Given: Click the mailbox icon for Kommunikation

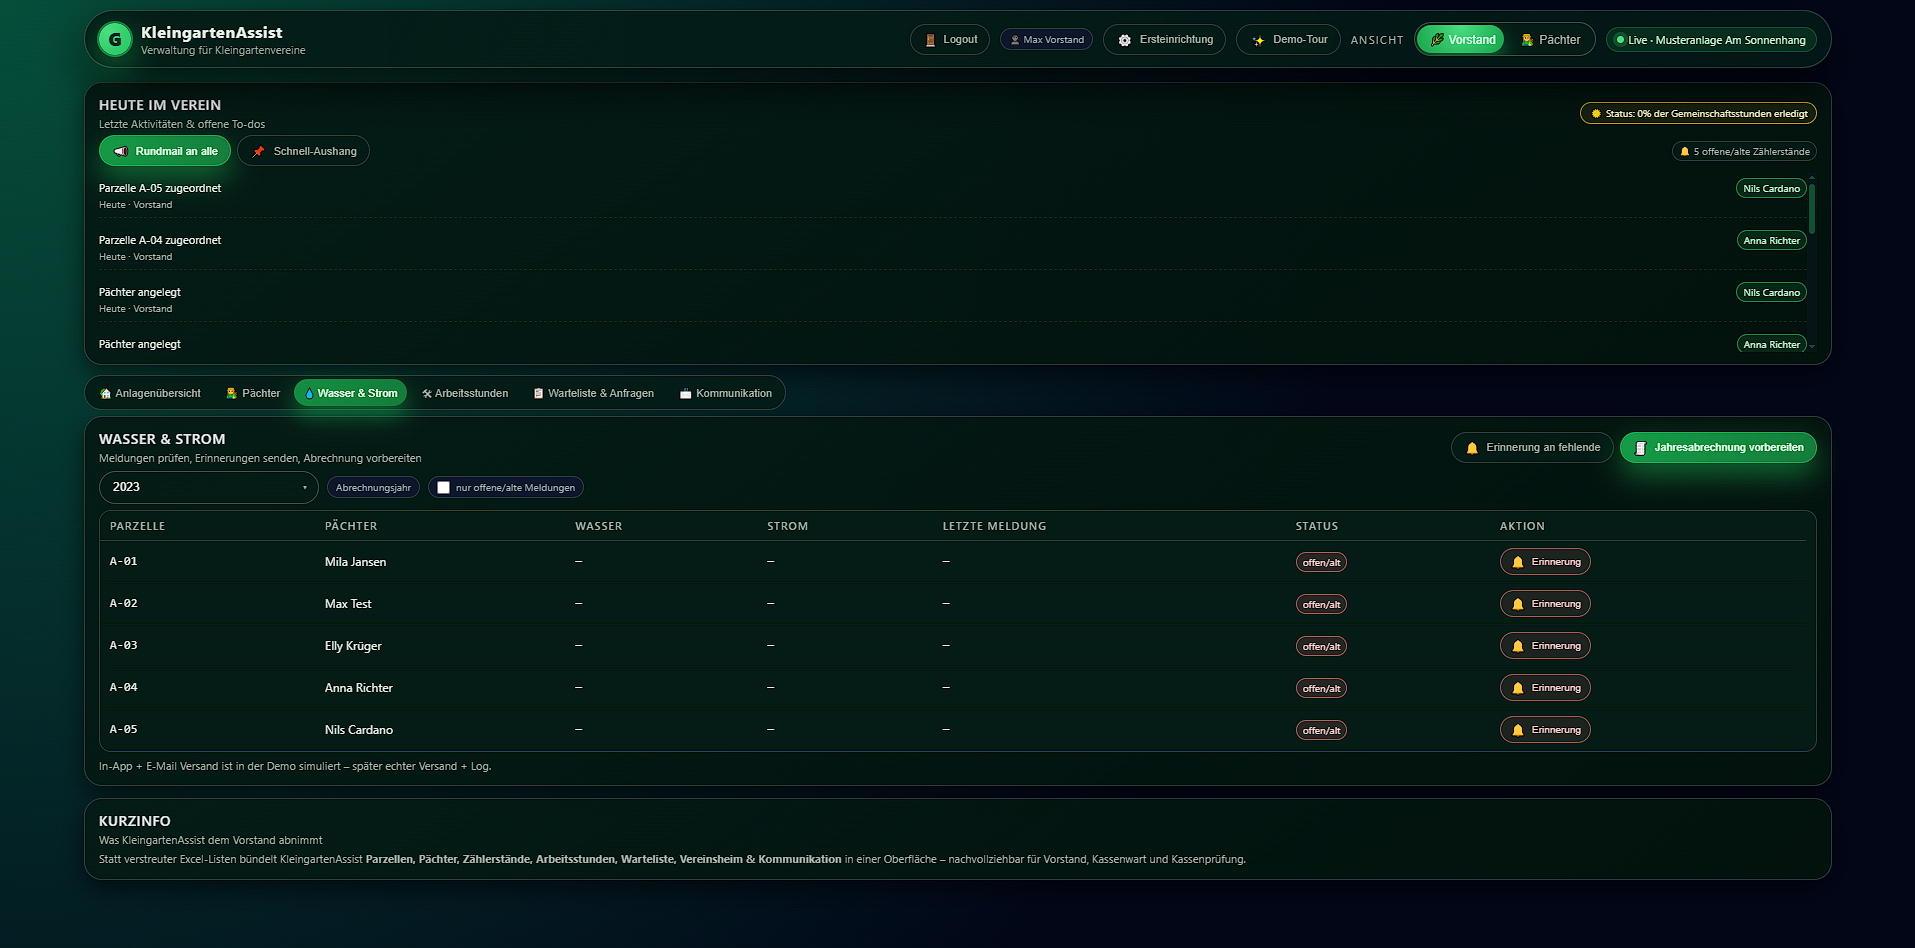Looking at the screenshot, I should click(687, 393).
